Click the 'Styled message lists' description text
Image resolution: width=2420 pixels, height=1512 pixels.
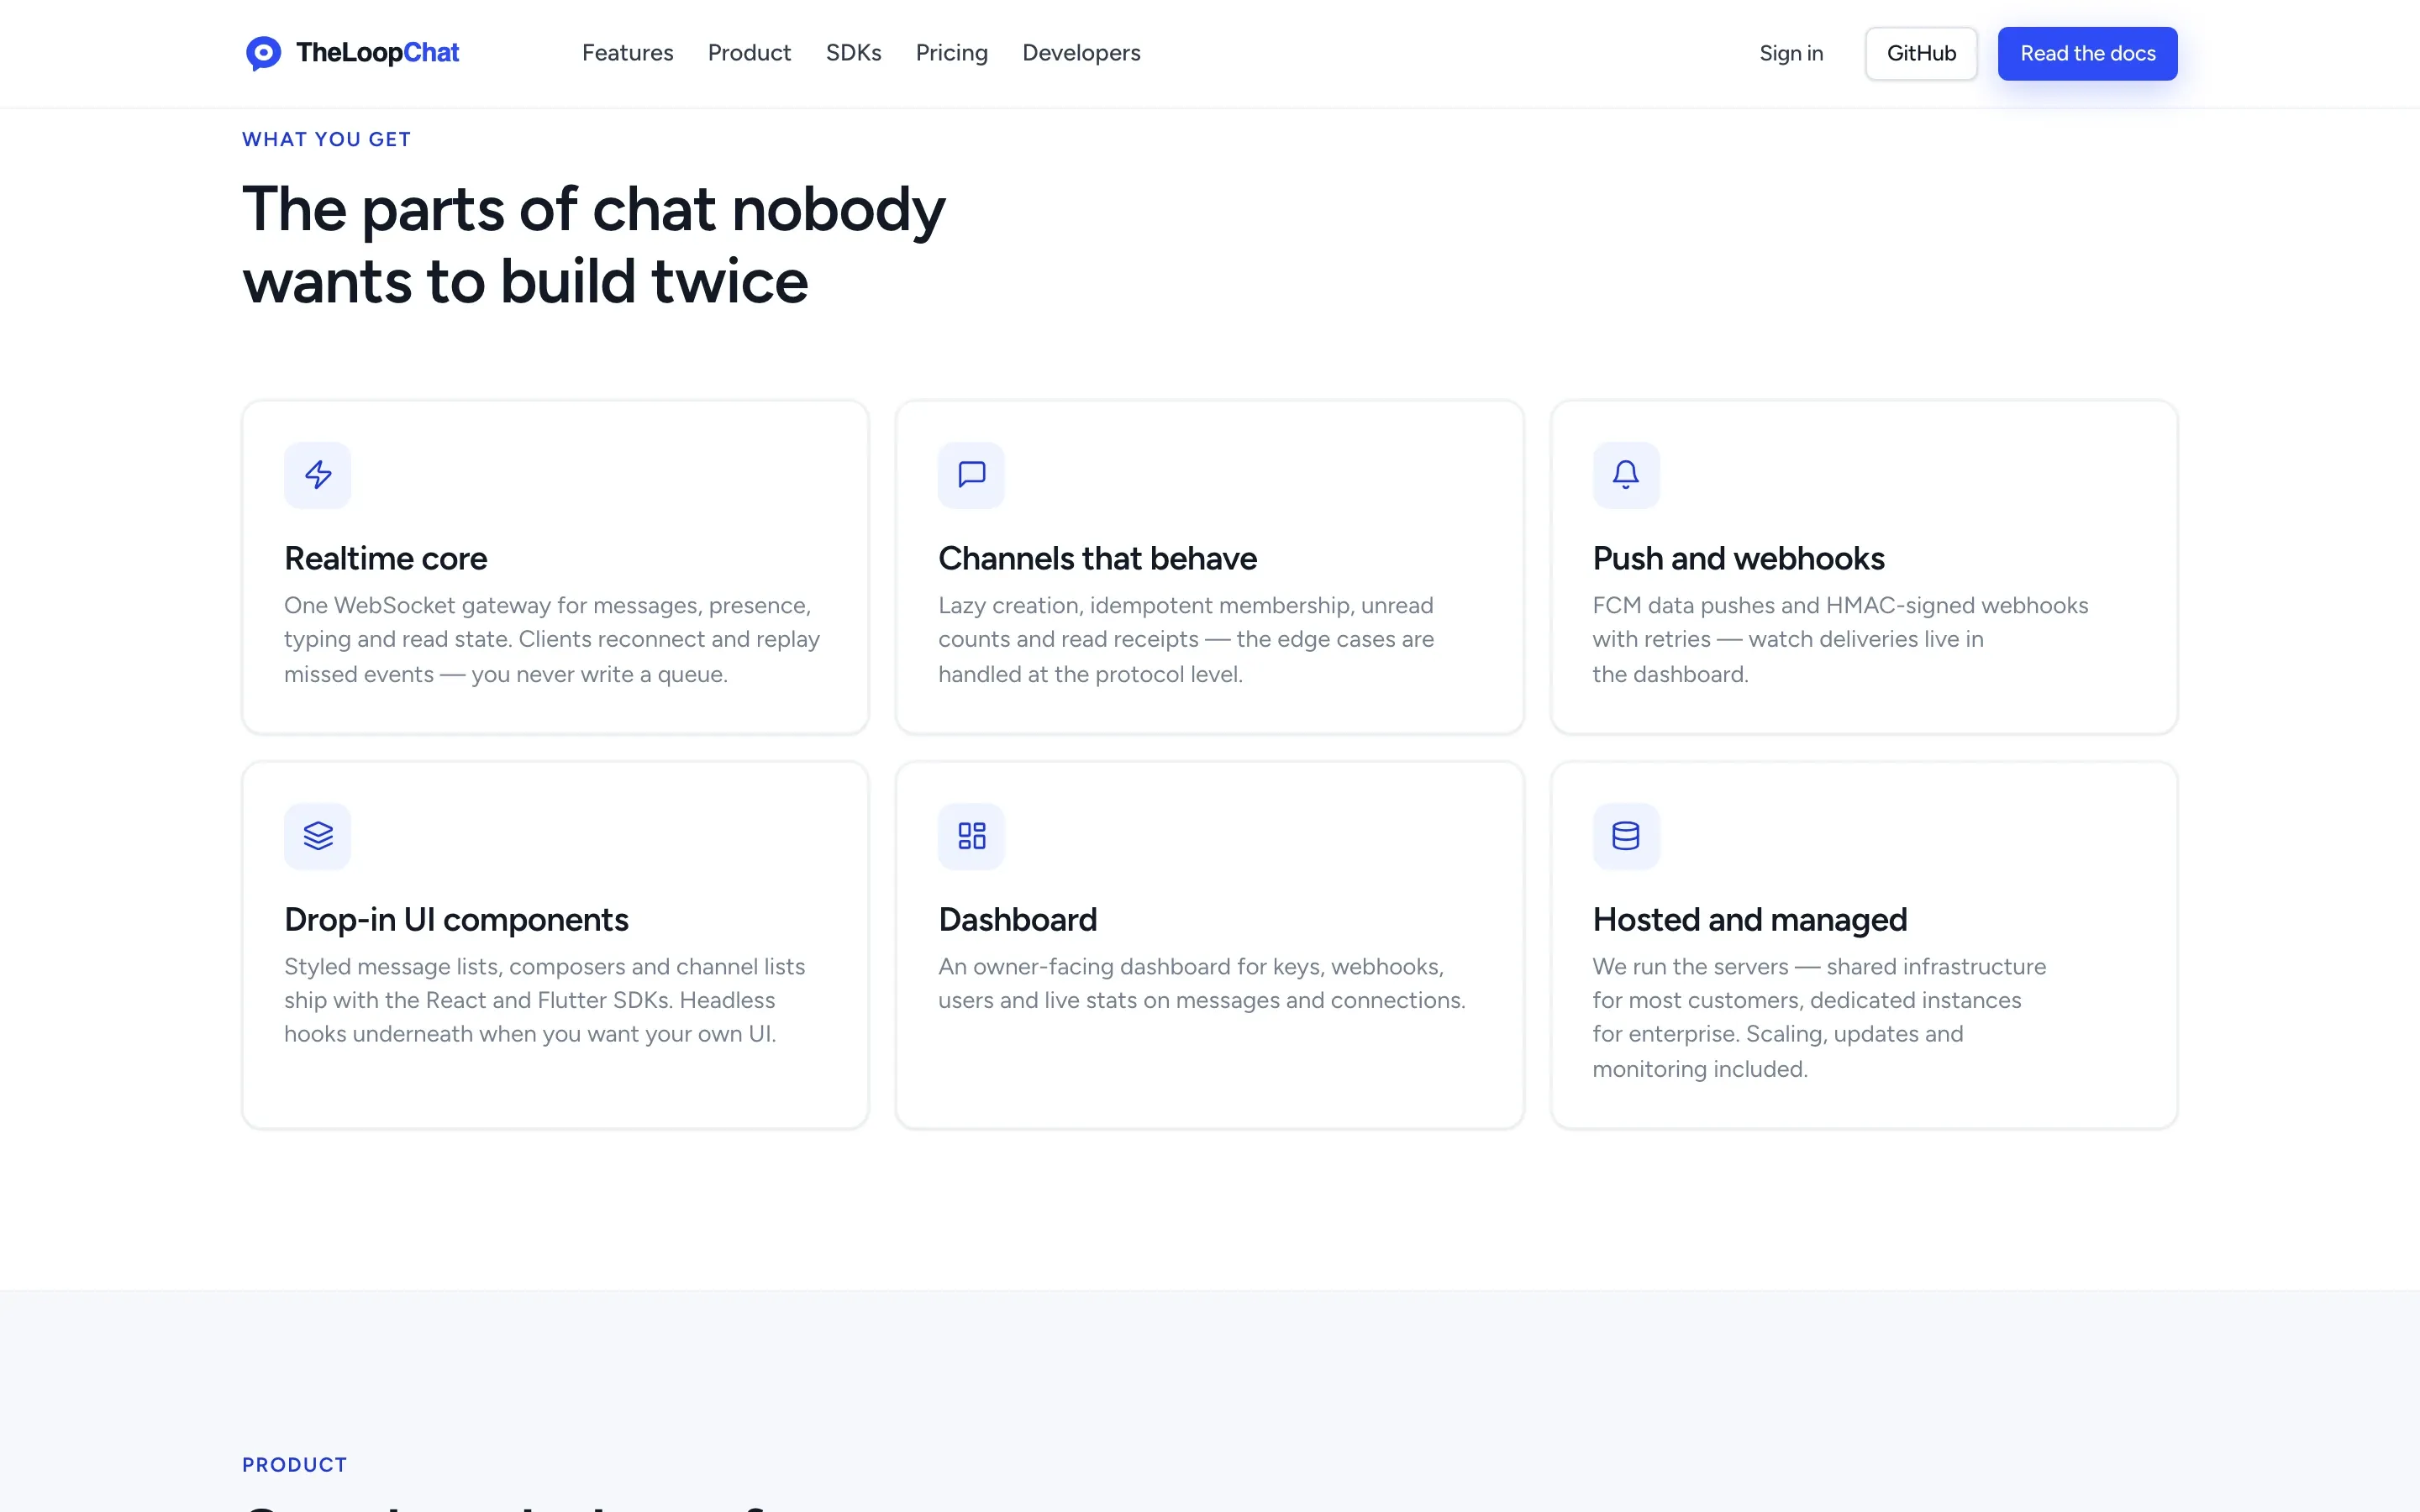coord(545,1000)
